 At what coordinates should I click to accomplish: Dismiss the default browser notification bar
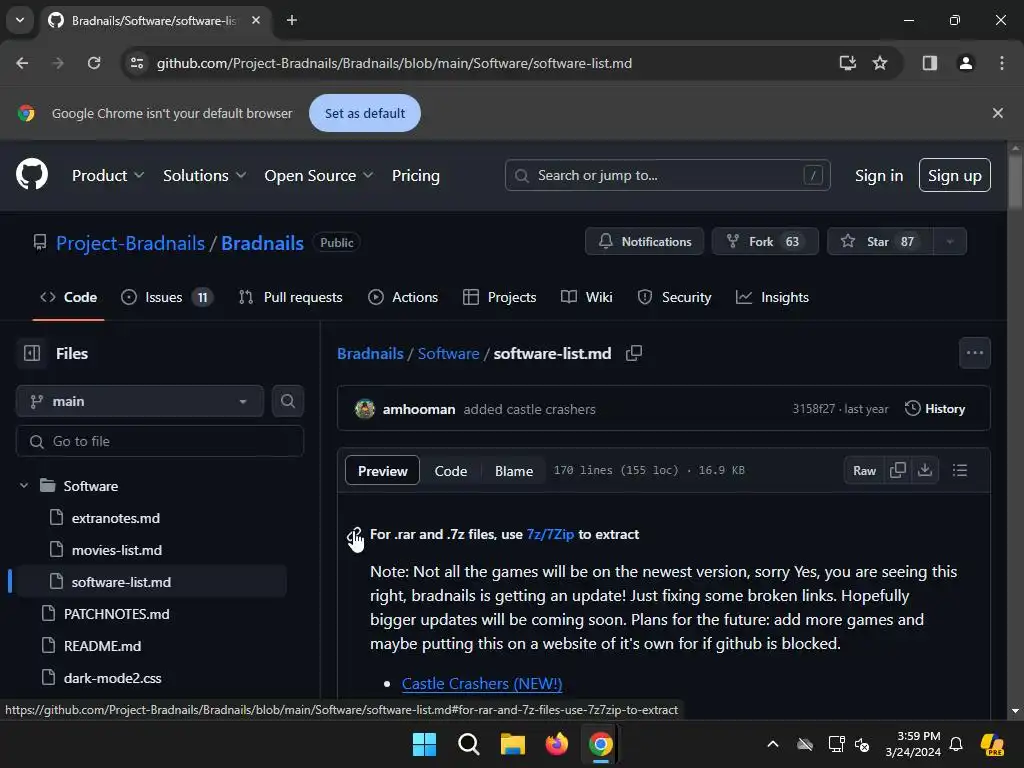coord(997,113)
